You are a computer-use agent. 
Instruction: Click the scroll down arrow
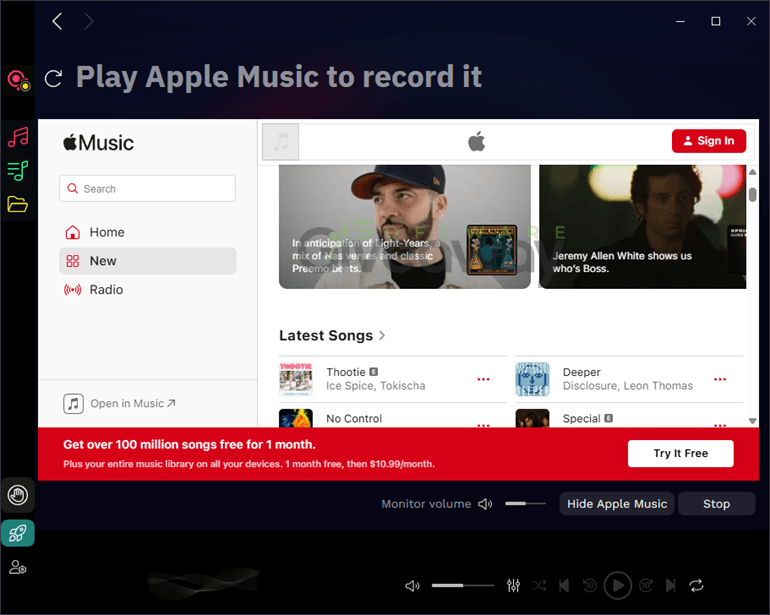(x=752, y=420)
